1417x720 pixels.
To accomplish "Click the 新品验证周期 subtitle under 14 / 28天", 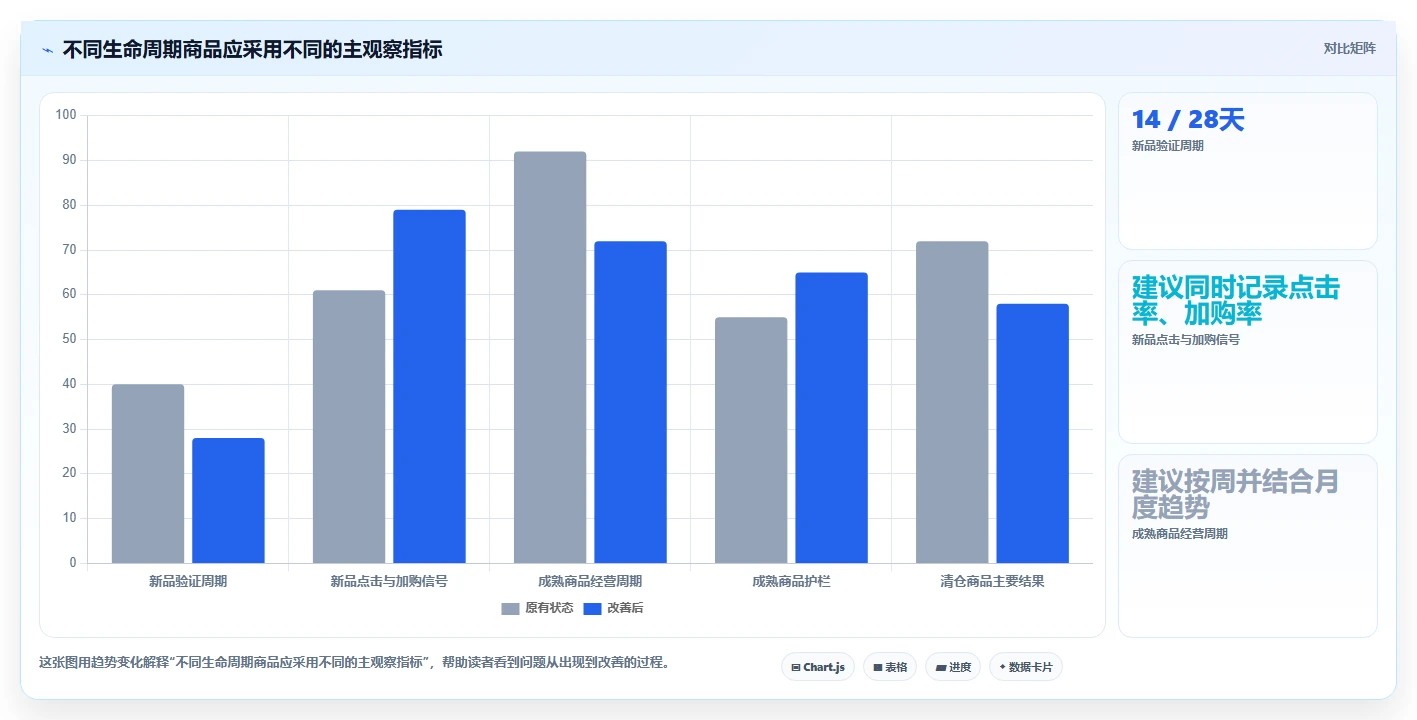I will (x=1168, y=146).
